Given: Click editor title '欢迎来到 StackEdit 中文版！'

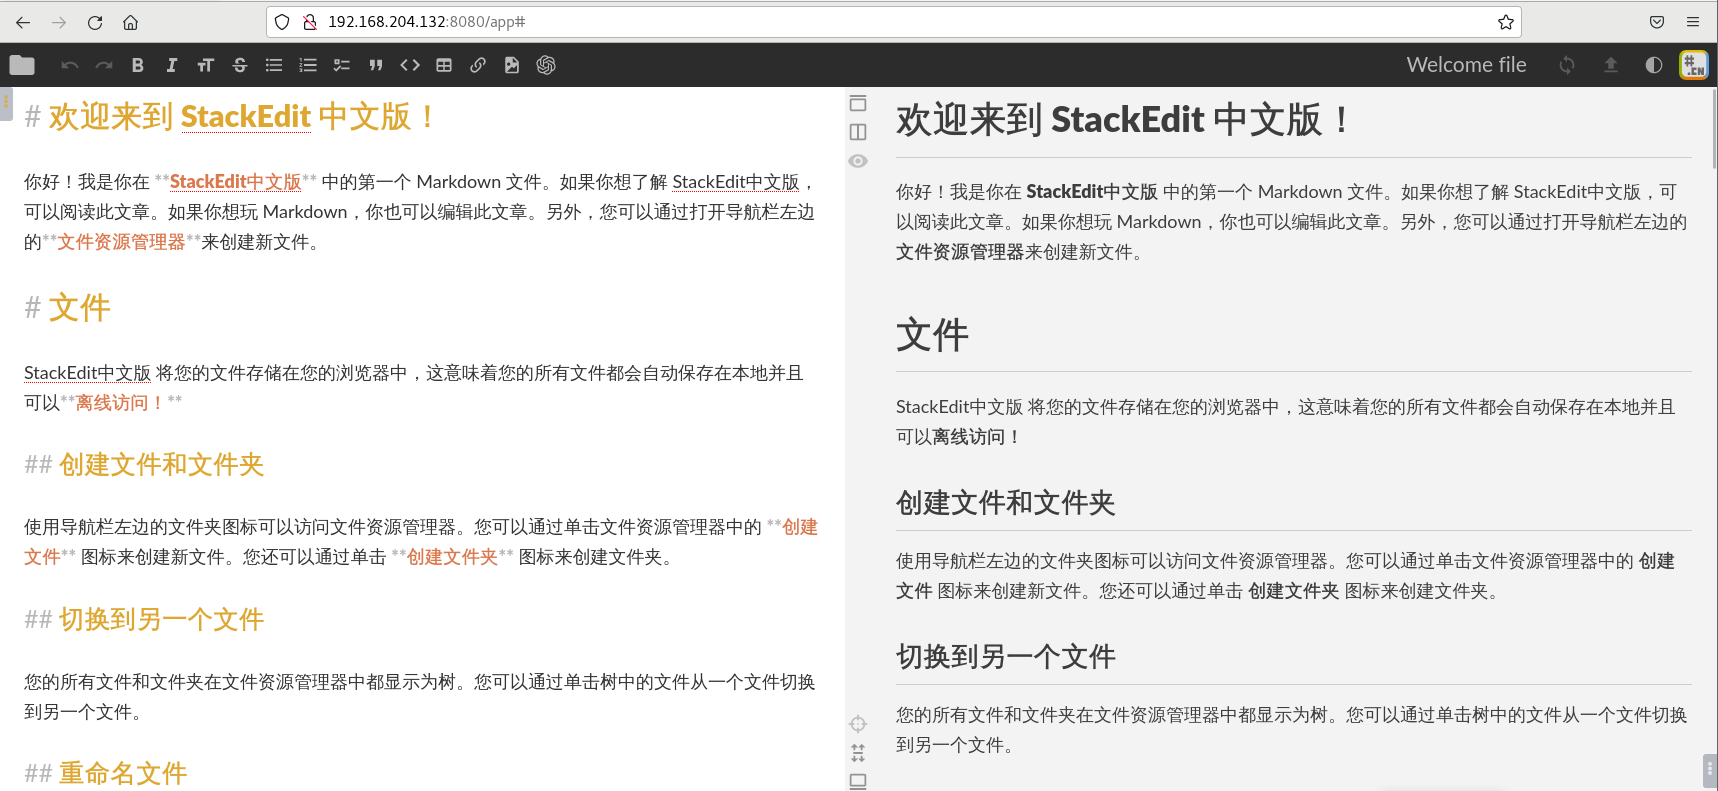Looking at the screenshot, I should 244,117.
